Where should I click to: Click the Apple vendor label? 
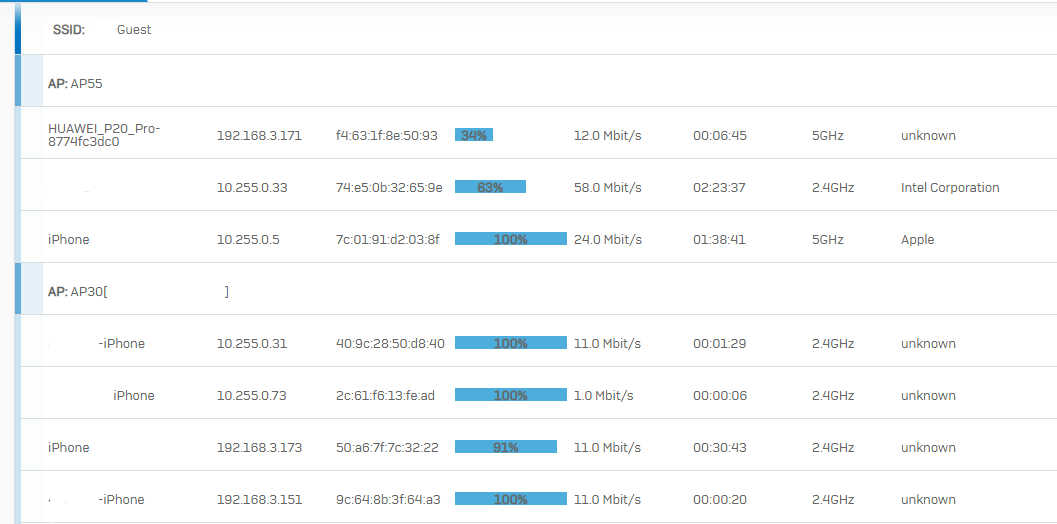point(917,240)
